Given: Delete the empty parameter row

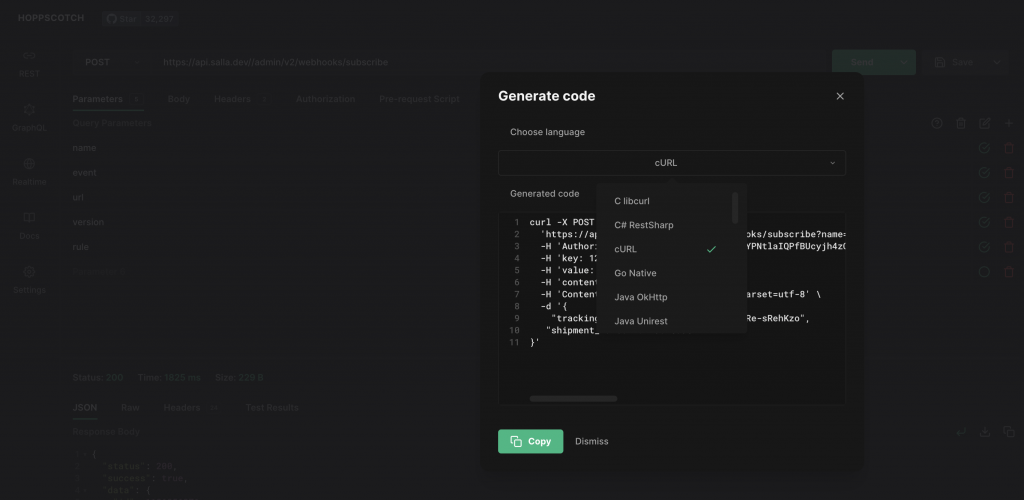Looking at the screenshot, I should 1009,272.
